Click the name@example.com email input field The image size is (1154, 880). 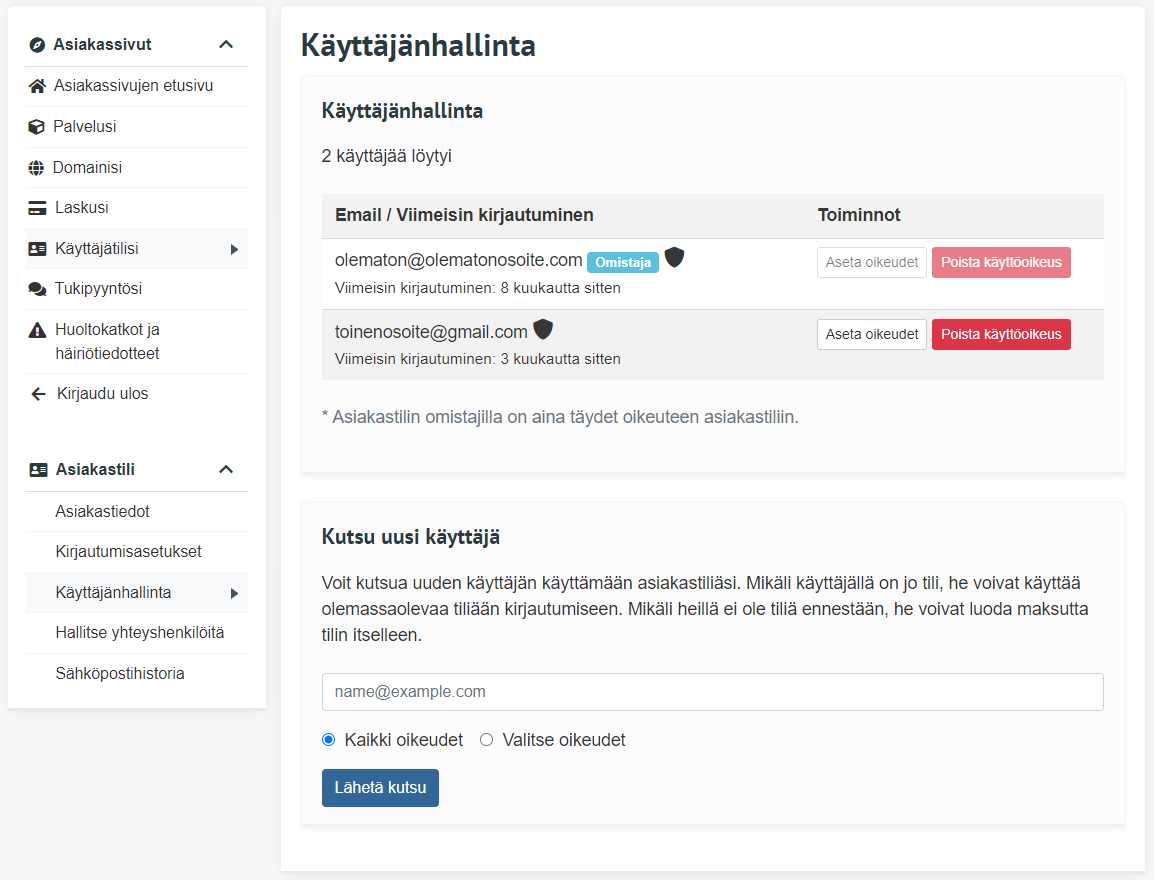712,692
